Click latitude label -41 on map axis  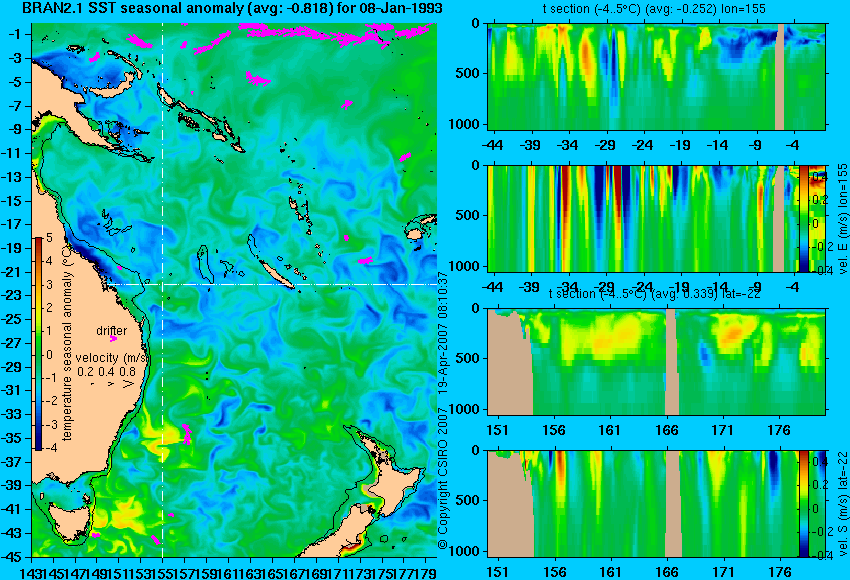pyautogui.click(x=12, y=509)
